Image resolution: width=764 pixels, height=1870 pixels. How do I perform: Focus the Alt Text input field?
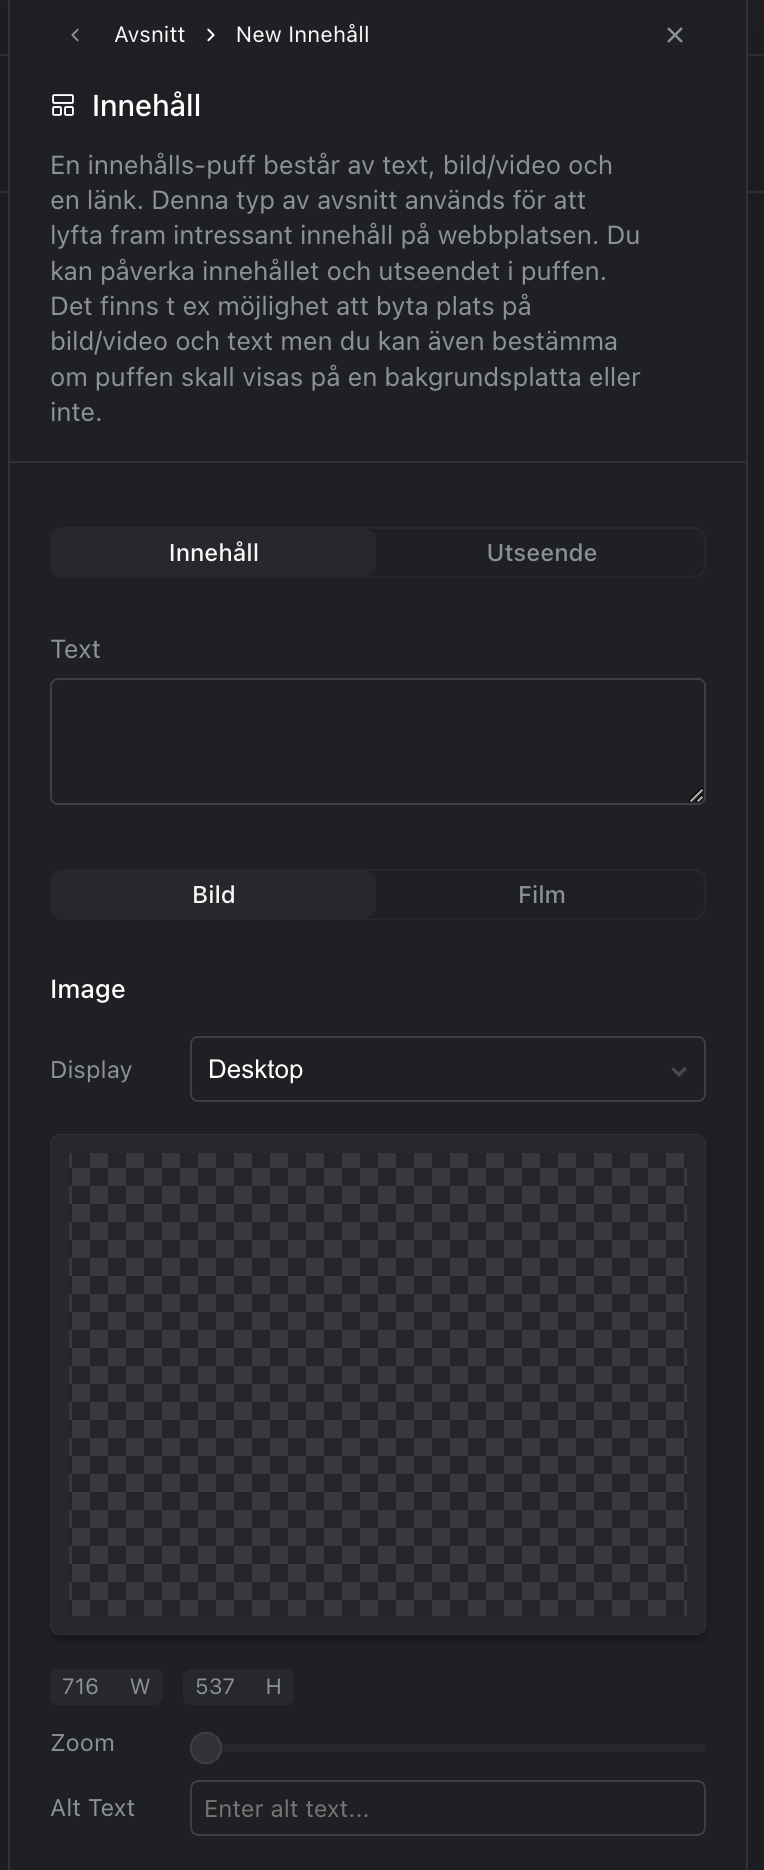point(447,1808)
